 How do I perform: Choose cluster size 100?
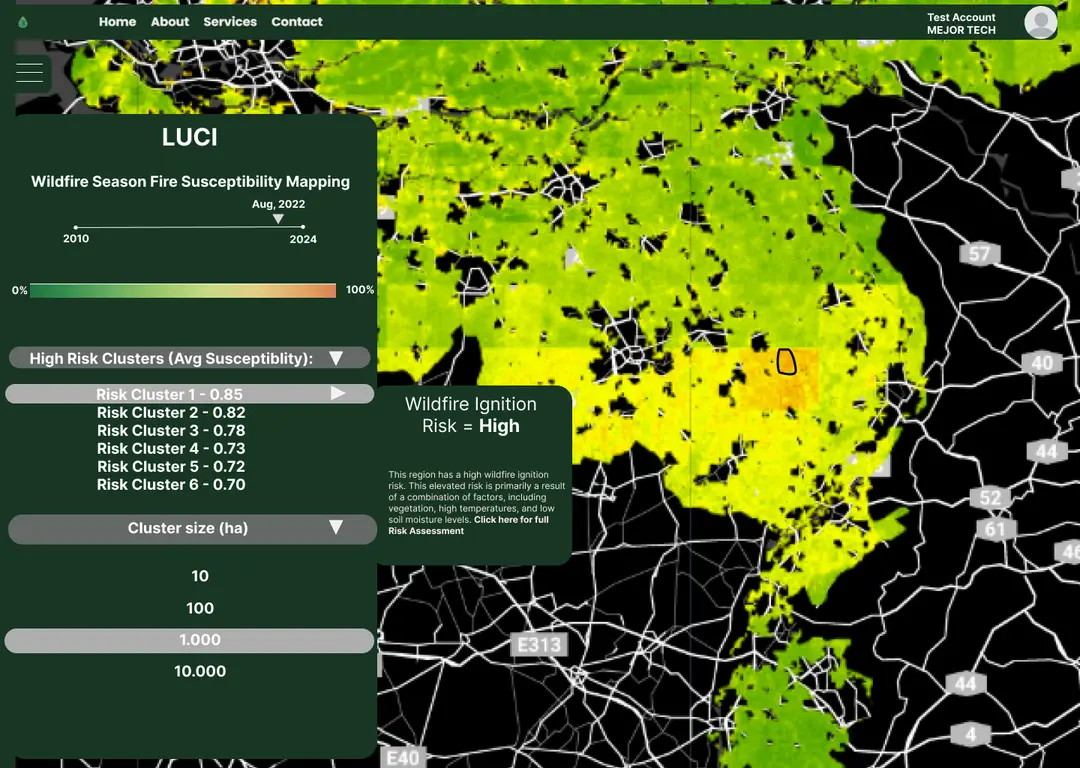click(x=200, y=608)
